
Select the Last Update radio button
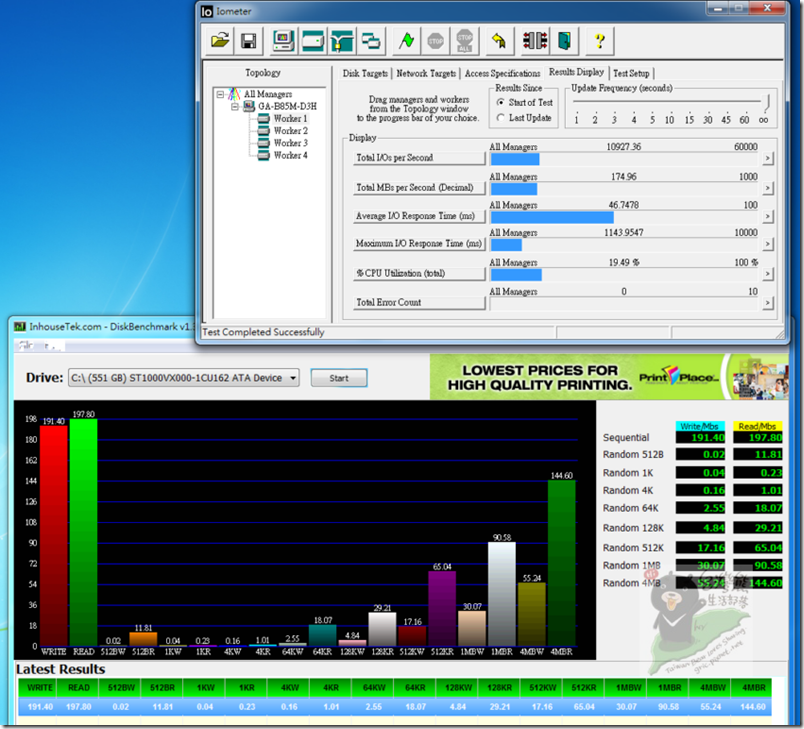point(501,118)
